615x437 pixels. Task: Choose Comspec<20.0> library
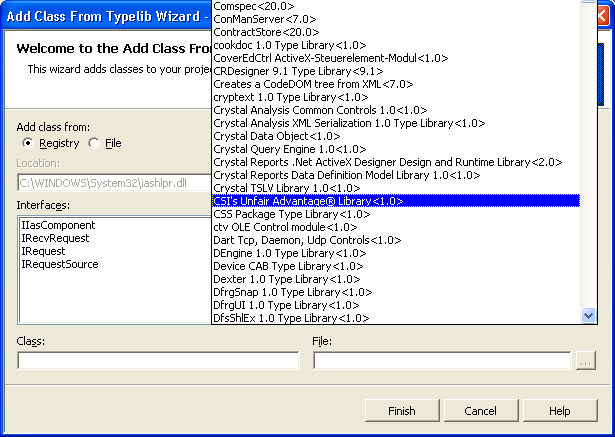pyautogui.click(x=396, y=6)
